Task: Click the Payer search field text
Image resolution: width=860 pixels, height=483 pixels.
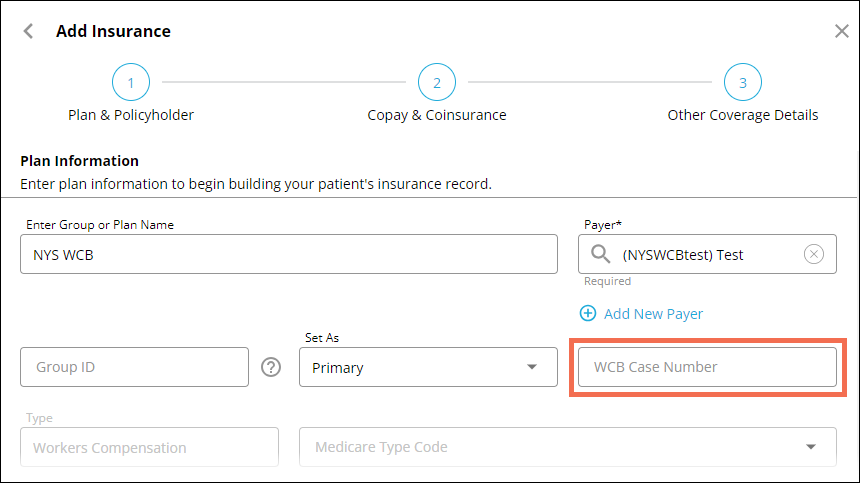Action: pyautogui.click(x=700, y=255)
